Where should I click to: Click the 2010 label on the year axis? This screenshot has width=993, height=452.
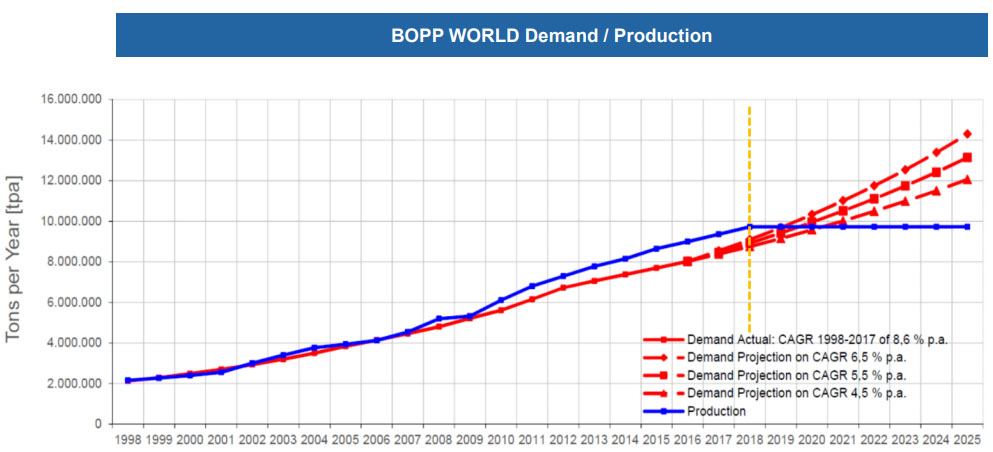(x=501, y=439)
